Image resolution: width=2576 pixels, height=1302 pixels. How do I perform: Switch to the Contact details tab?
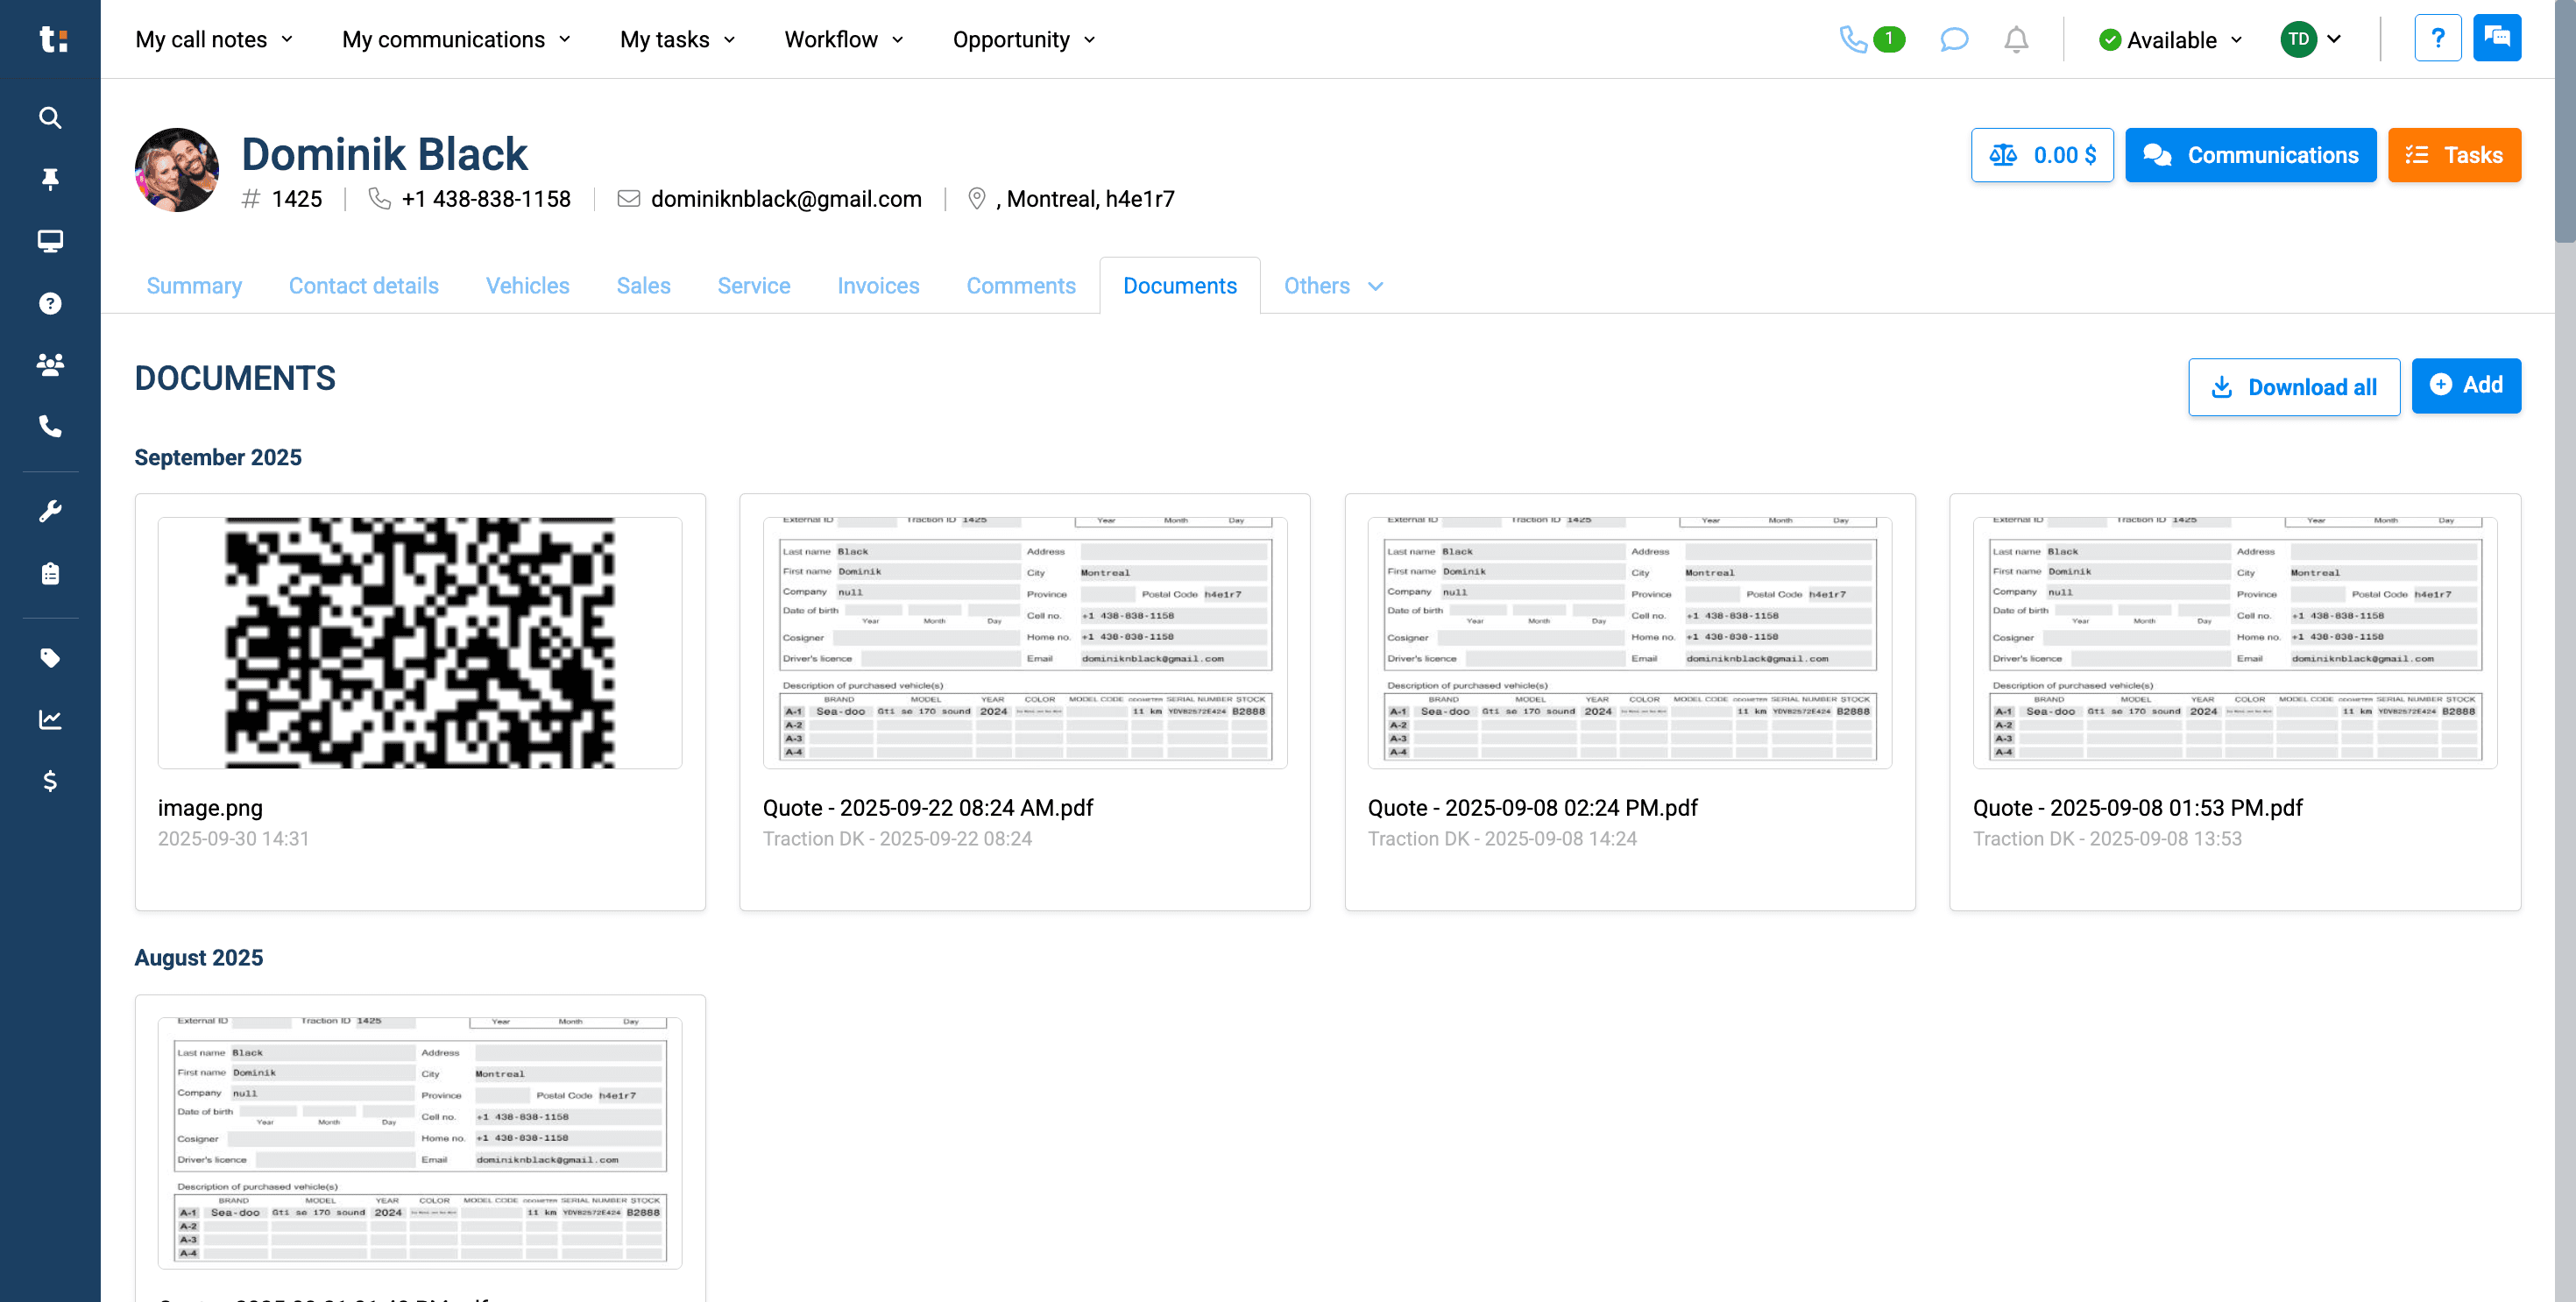pos(364,286)
